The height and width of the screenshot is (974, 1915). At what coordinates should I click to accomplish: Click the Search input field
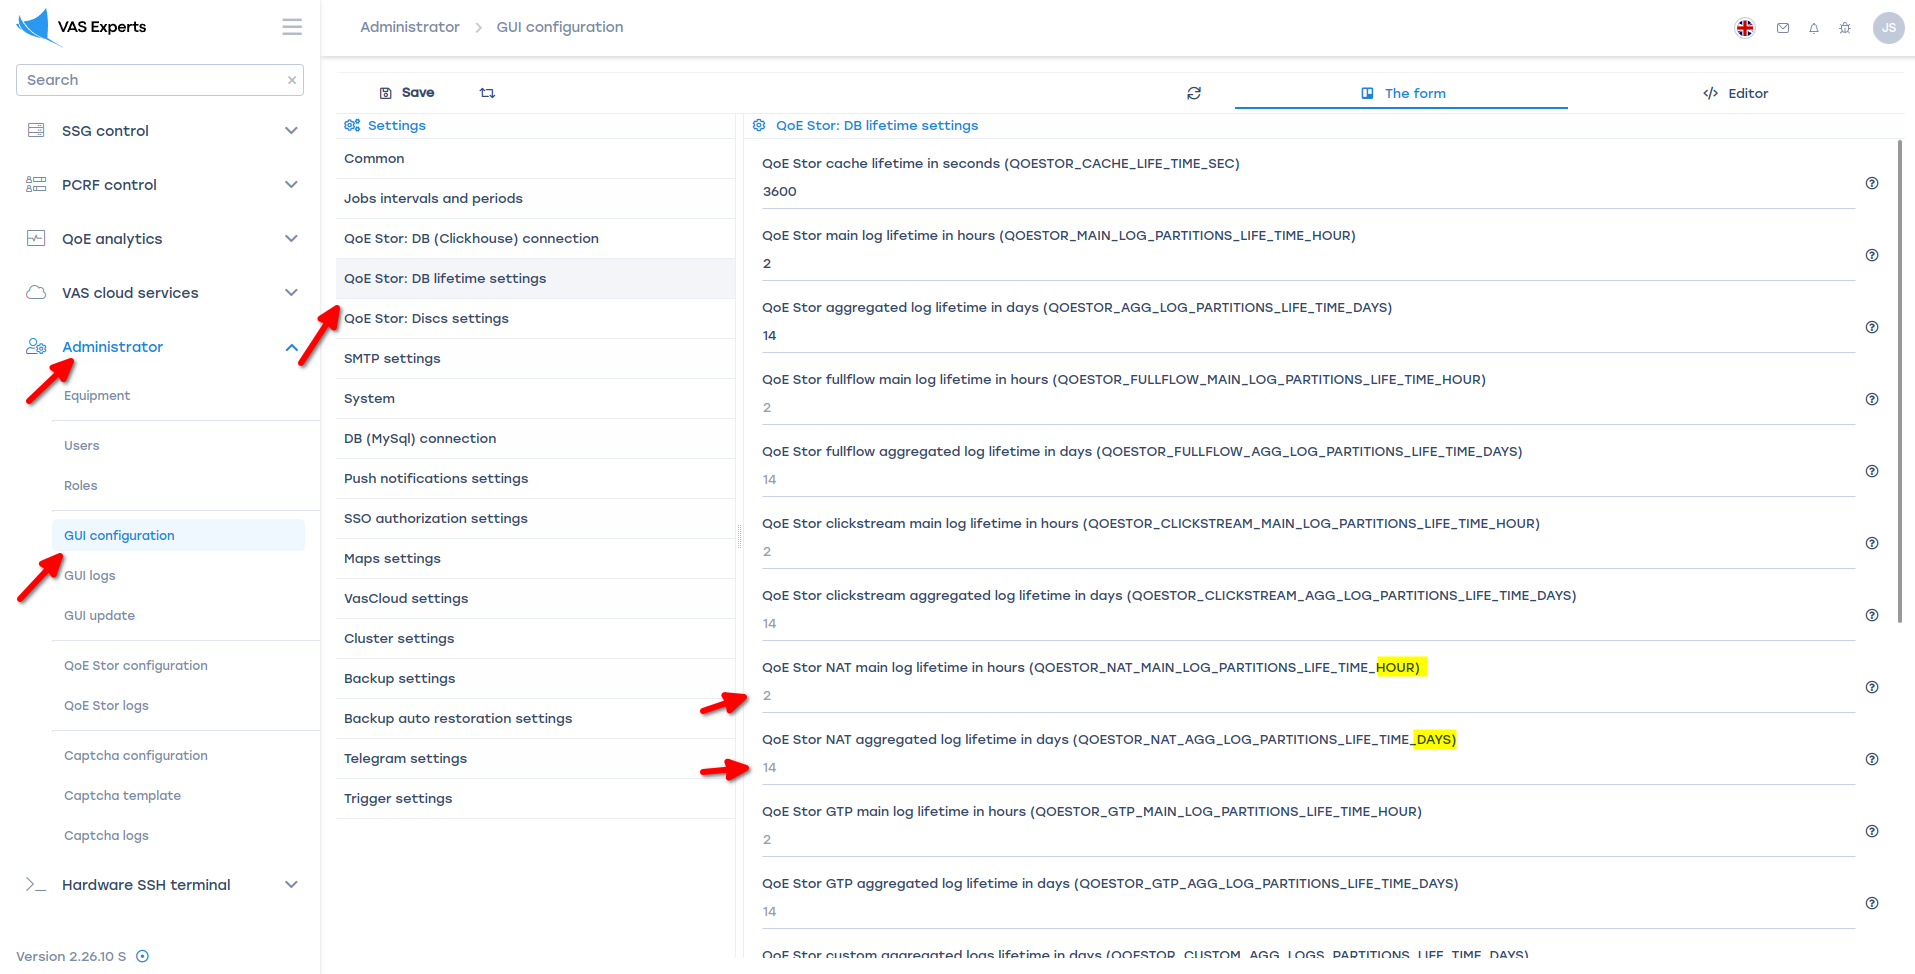150,80
